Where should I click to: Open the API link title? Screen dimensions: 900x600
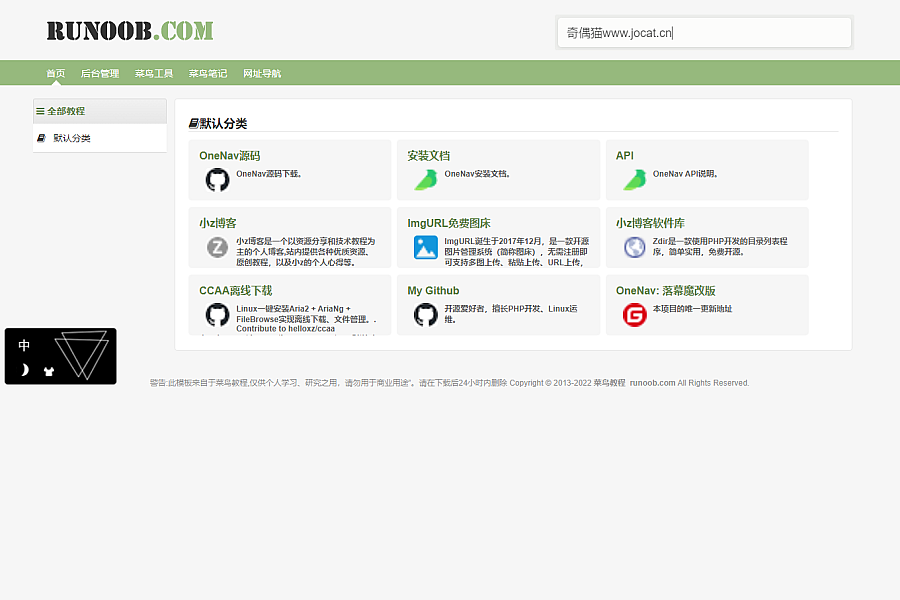pos(624,156)
